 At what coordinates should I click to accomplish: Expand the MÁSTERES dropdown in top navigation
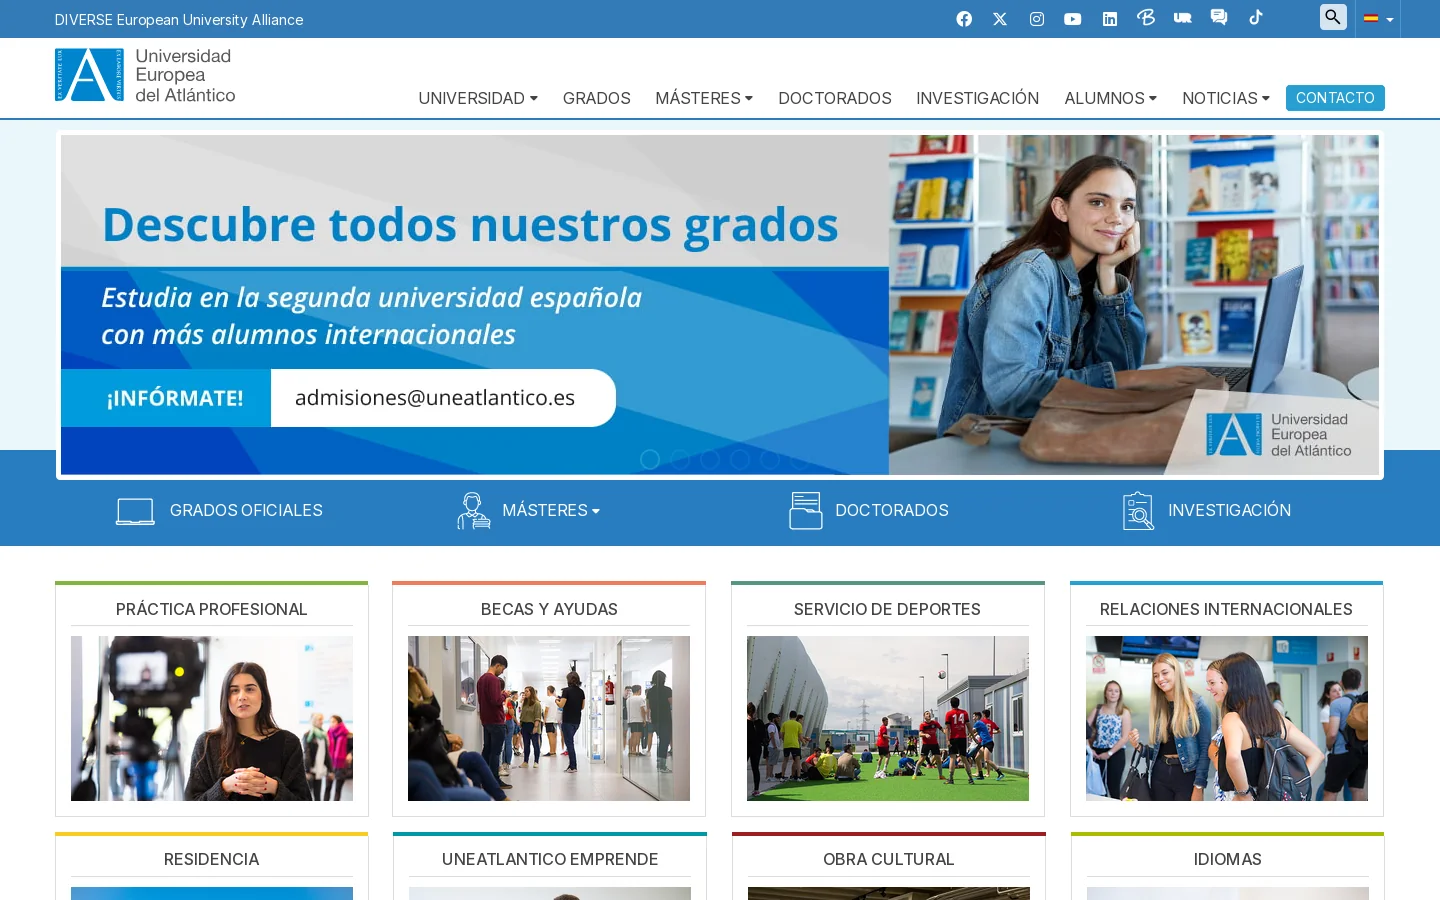pos(704,98)
